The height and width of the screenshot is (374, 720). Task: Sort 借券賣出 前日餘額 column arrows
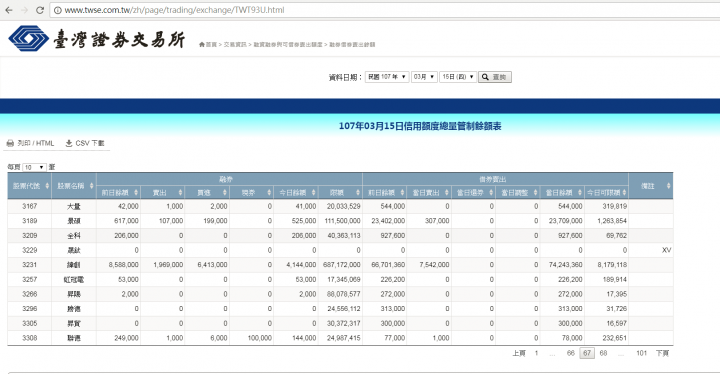click(x=402, y=193)
